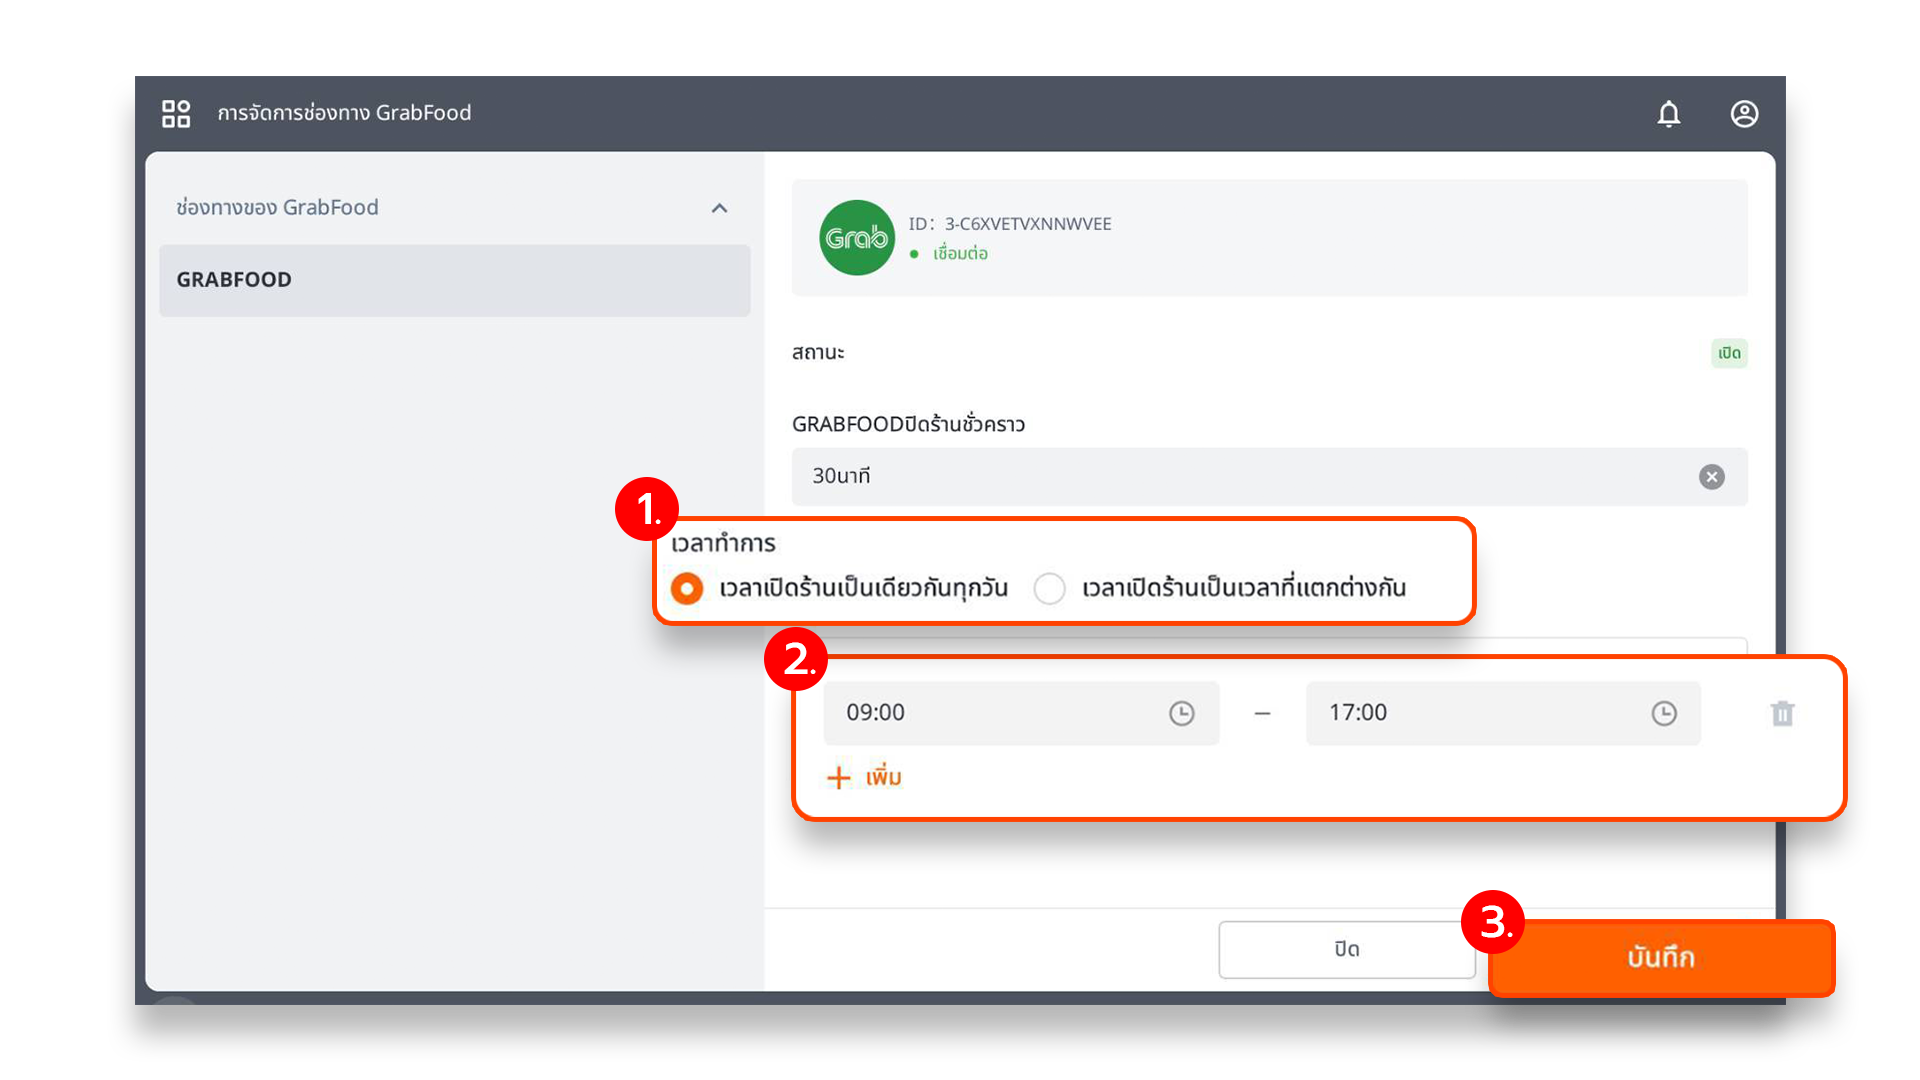Open the app grid menu icon
The image size is (1920, 1080).
pos(176,113)
